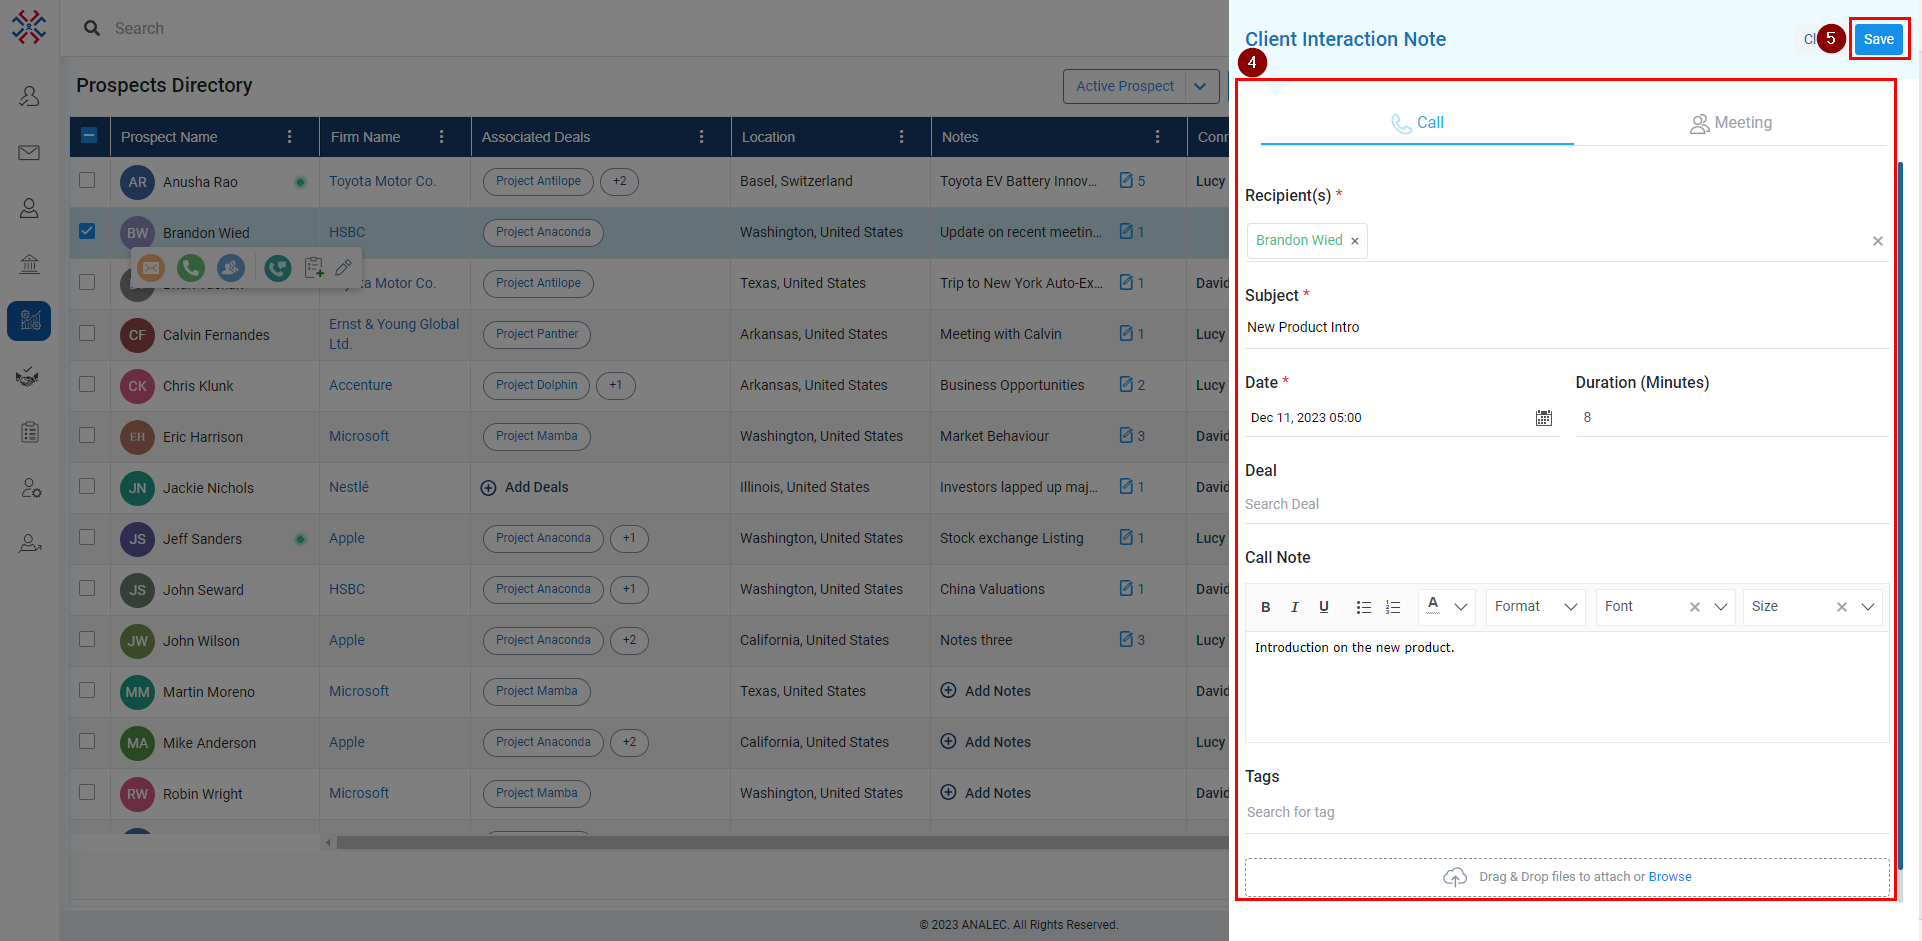The height and width of the screenshot is (941, 1922).
Task: Toggle the select-all checkbox in header
Action: click(x=89, y=135)
